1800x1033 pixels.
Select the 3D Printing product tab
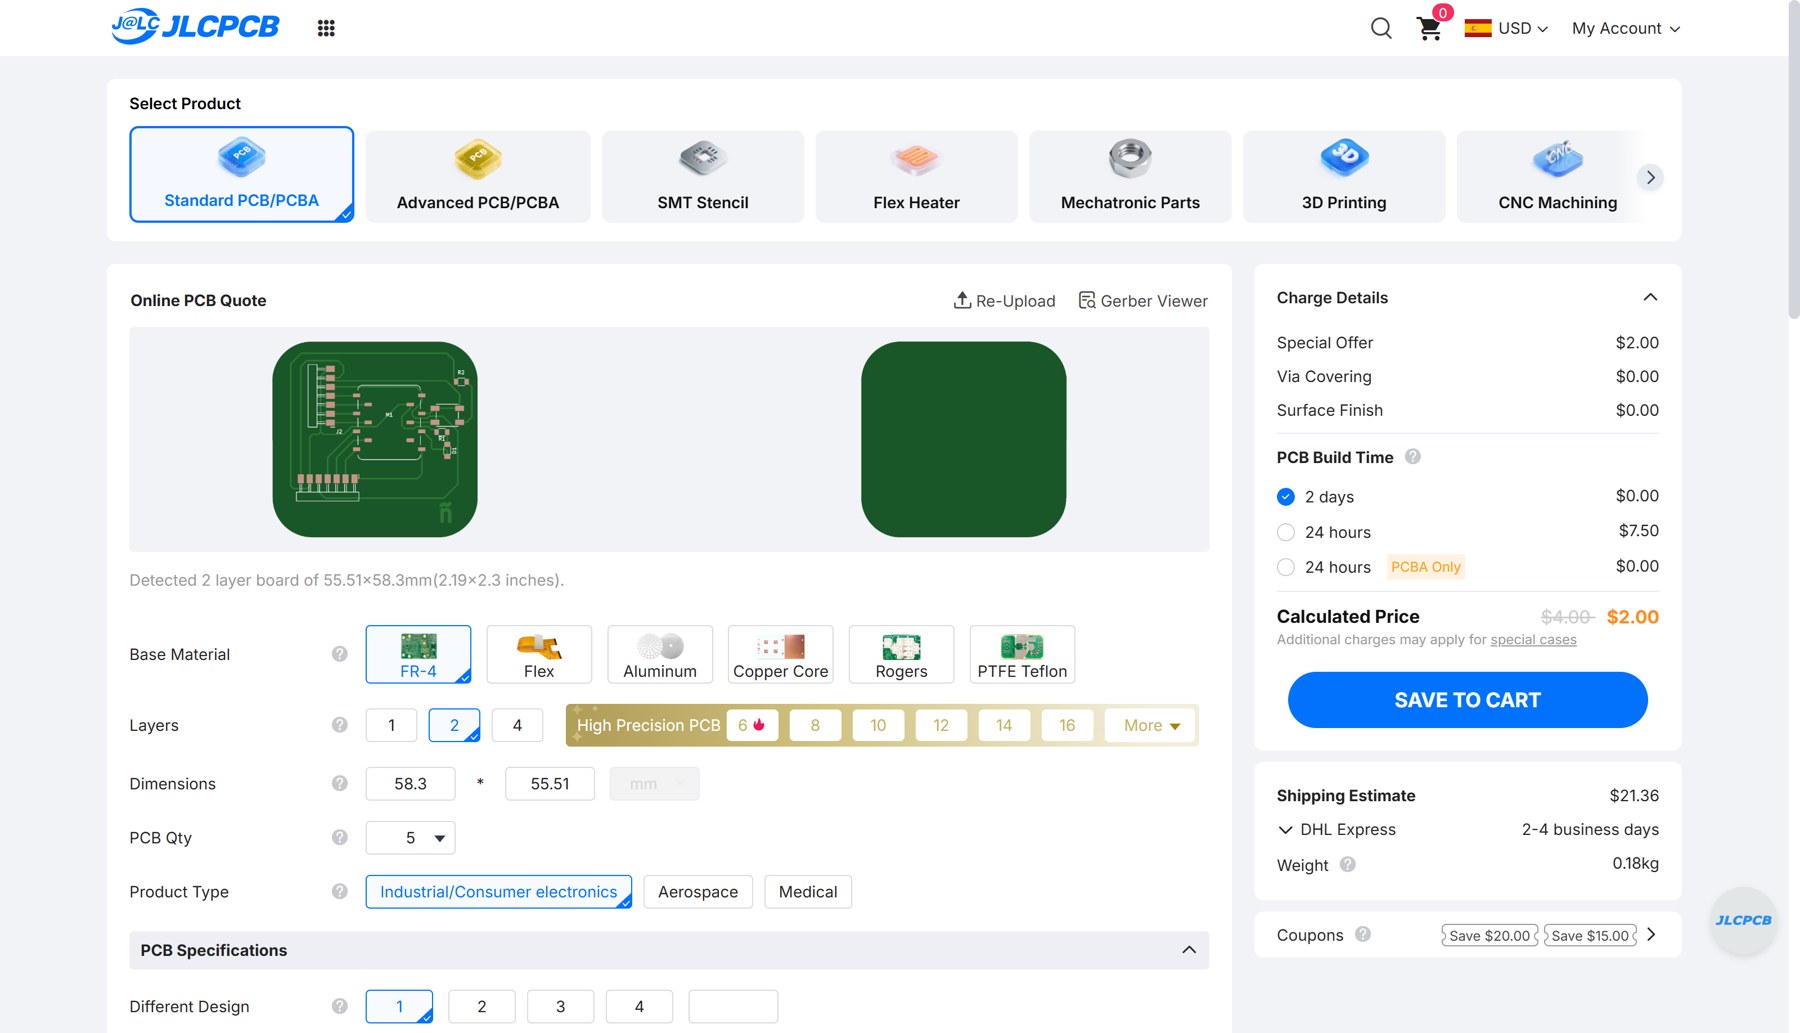pyautogui.click(x=1344, y=176)
